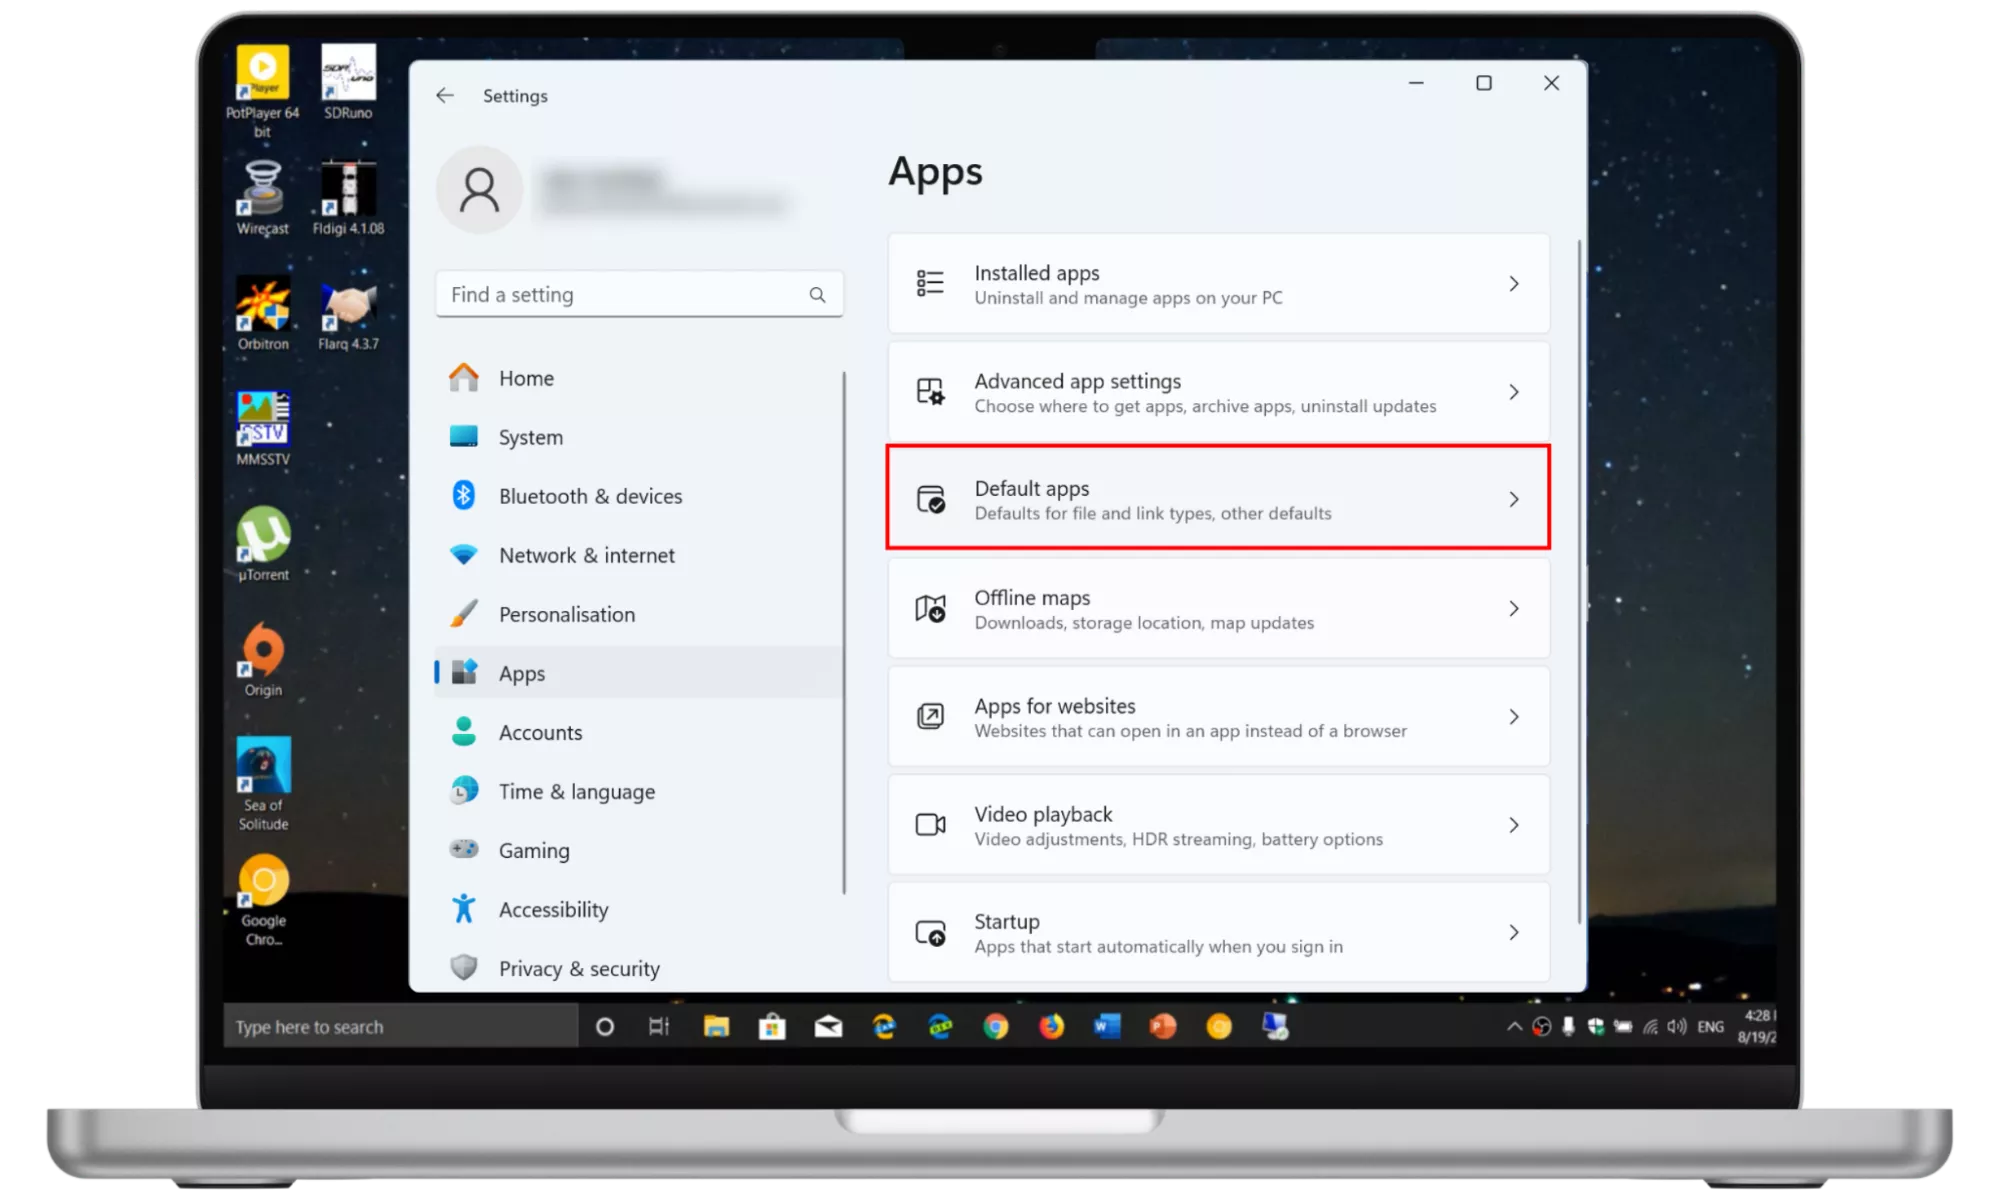Show hidden system tray icons arrow

click(x=1514, y=1027)
